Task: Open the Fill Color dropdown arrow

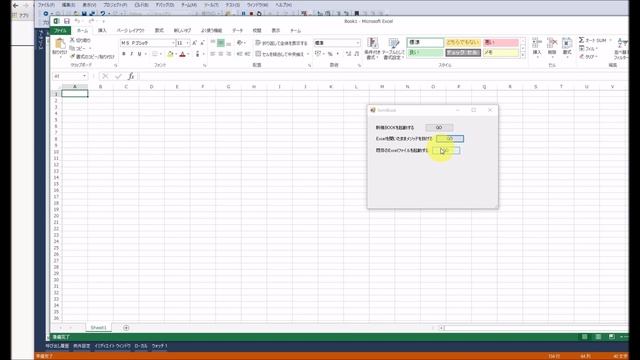Action: (x=176, y=54)
